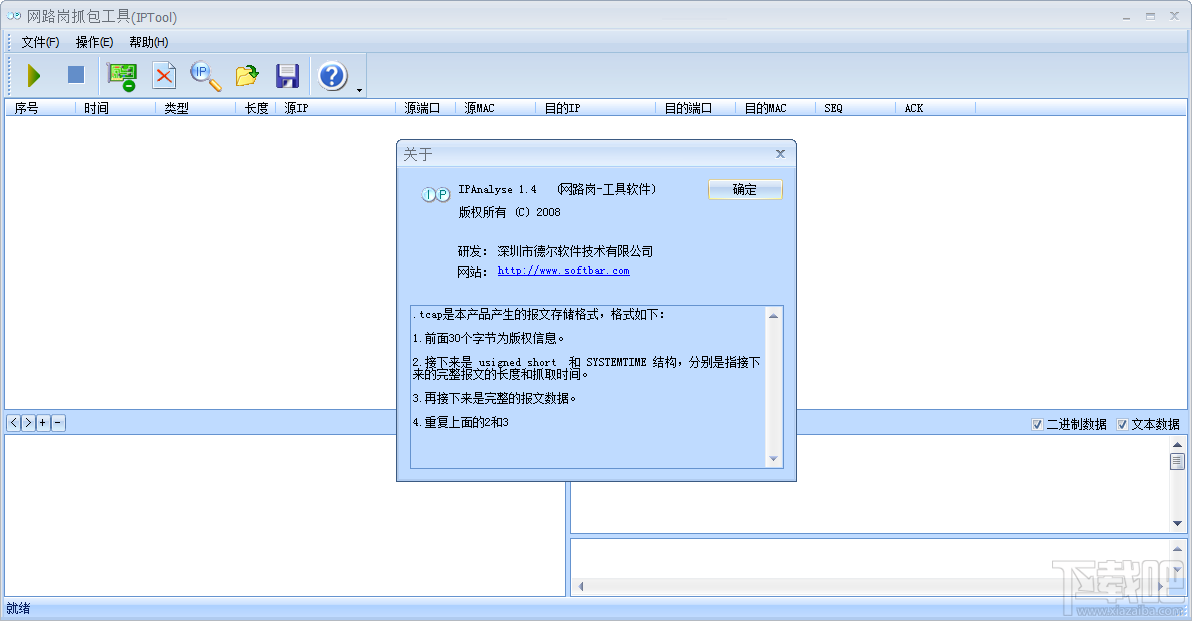Click the left arrow of the horizontal scrollbar
Viewport: 1192px width, 621px height.
[581, 586]
